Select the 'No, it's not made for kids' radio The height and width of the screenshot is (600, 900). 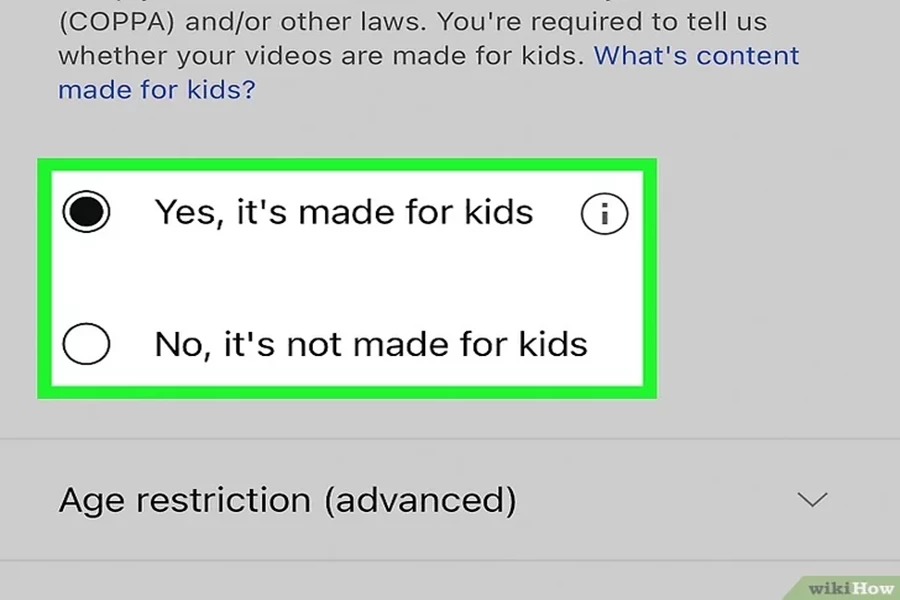pyautogui.click(x=86, y=344)
